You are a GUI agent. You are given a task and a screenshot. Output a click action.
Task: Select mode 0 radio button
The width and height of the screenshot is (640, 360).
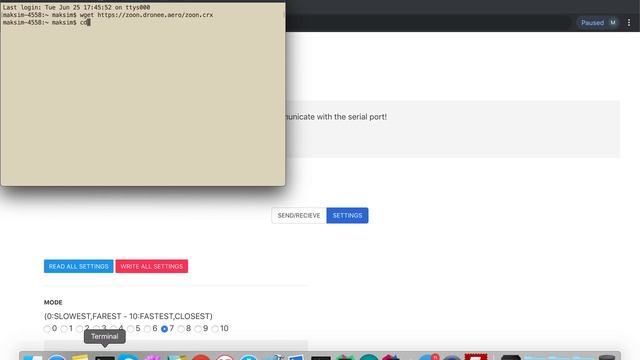[47, 329]
